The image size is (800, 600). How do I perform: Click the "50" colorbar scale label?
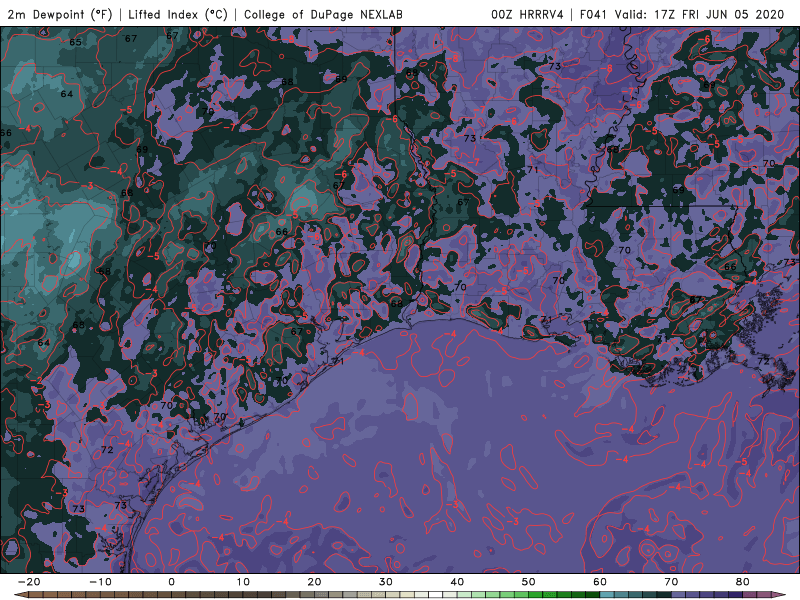[529, 582]
